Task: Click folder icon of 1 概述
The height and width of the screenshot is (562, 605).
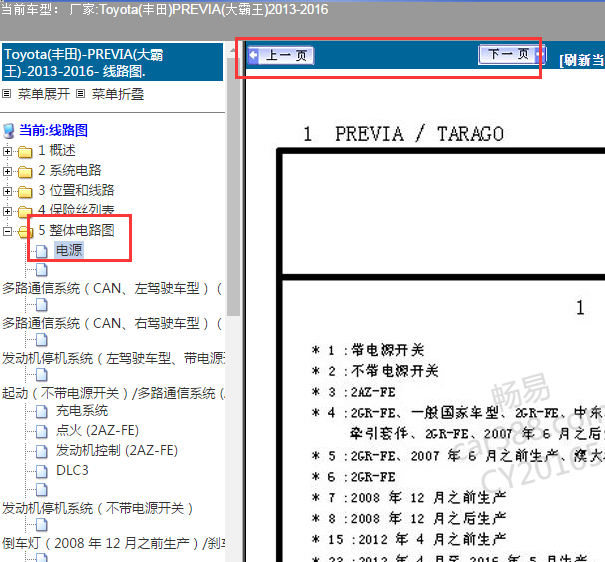Action: coord(25,152)
